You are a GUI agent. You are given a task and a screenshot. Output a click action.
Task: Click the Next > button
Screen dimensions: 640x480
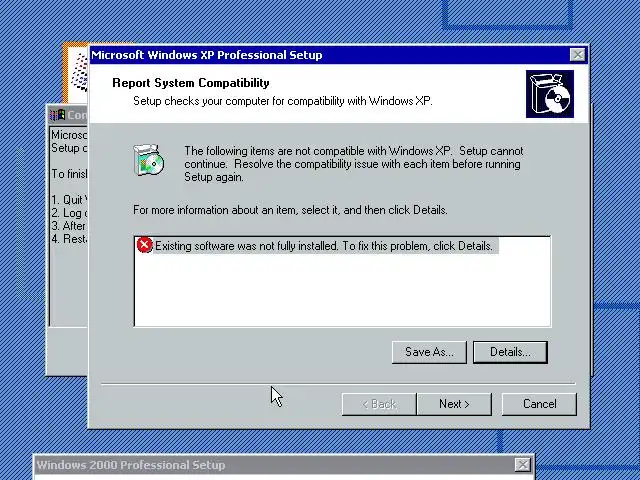pos(454,404)
